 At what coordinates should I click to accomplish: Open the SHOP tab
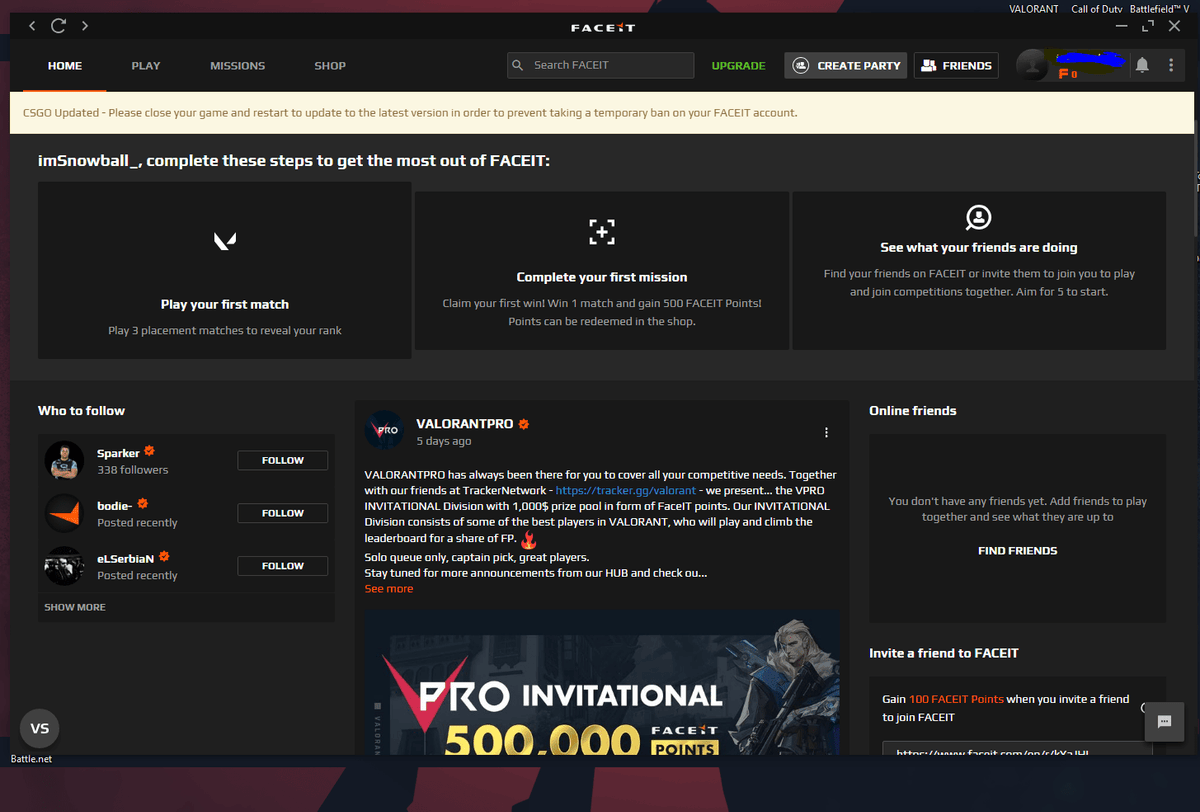[x=330, y=66]
